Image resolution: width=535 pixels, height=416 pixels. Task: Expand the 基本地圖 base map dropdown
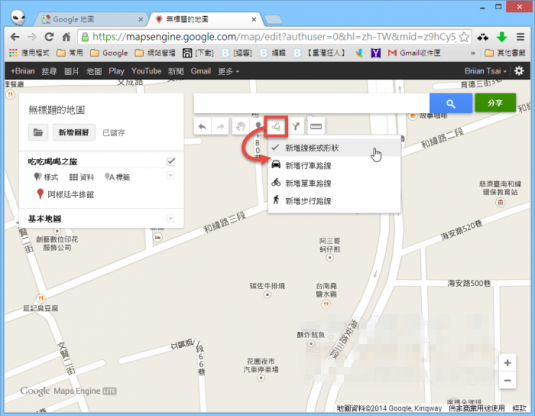[171, 218]
